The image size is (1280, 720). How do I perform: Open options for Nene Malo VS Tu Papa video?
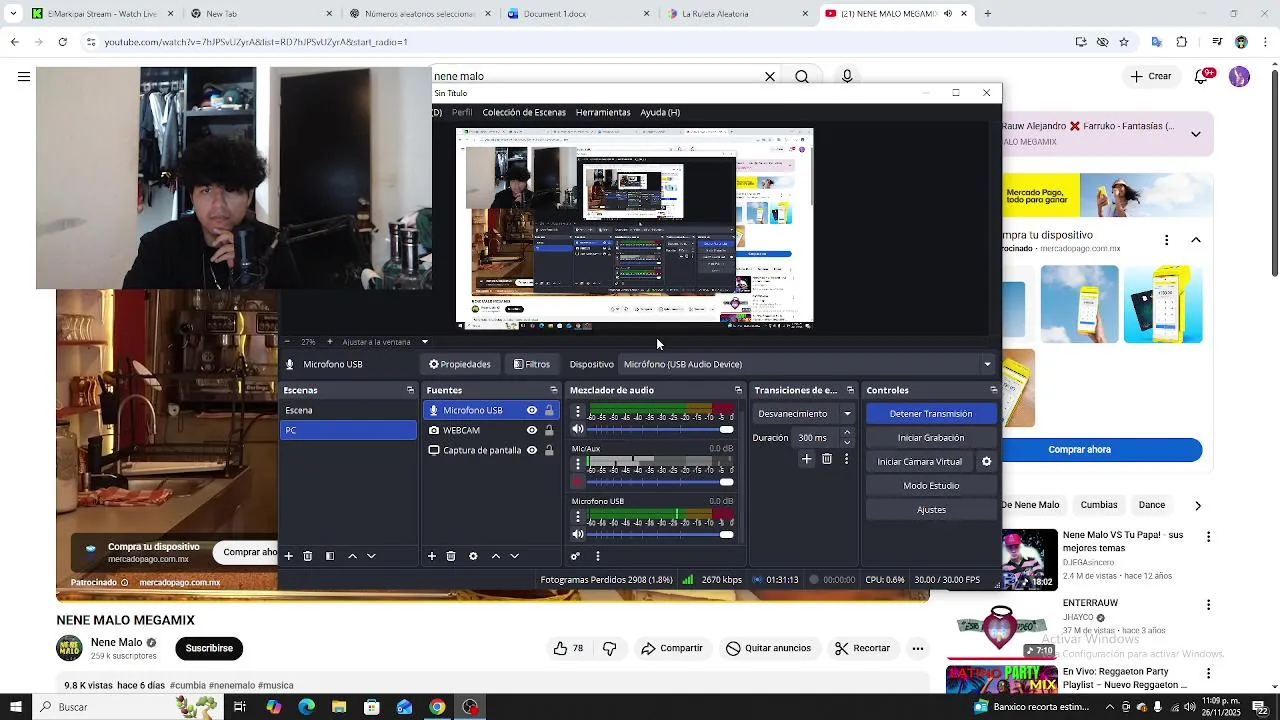(1208, 537)
